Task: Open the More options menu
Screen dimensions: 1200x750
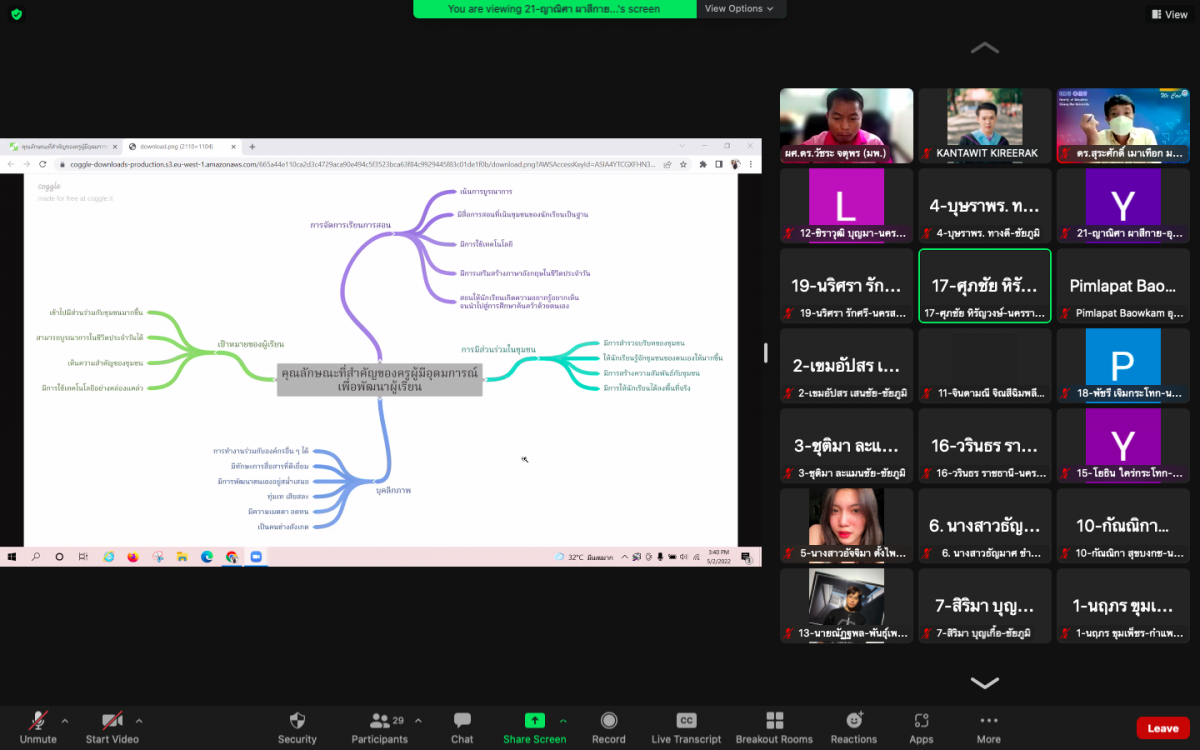Action: point(988,727)
